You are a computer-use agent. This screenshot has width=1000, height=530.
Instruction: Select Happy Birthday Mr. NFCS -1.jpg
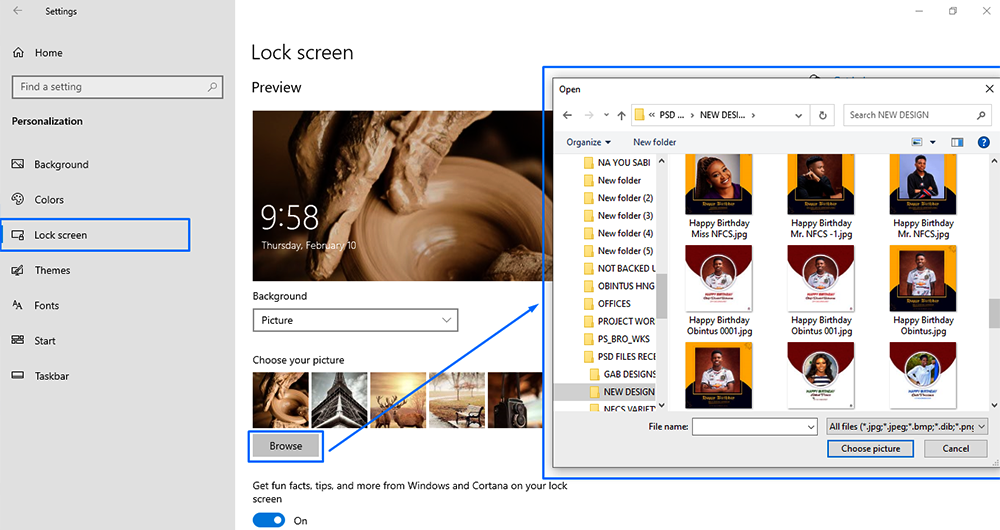coord(821,196)
